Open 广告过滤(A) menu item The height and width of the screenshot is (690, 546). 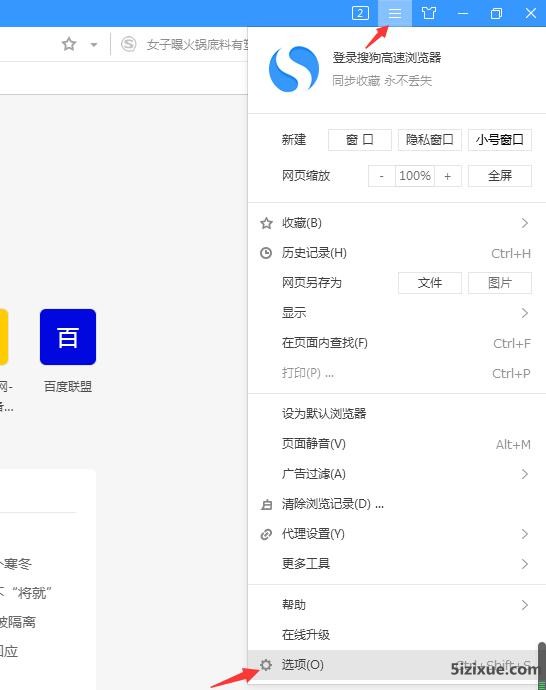396,474
